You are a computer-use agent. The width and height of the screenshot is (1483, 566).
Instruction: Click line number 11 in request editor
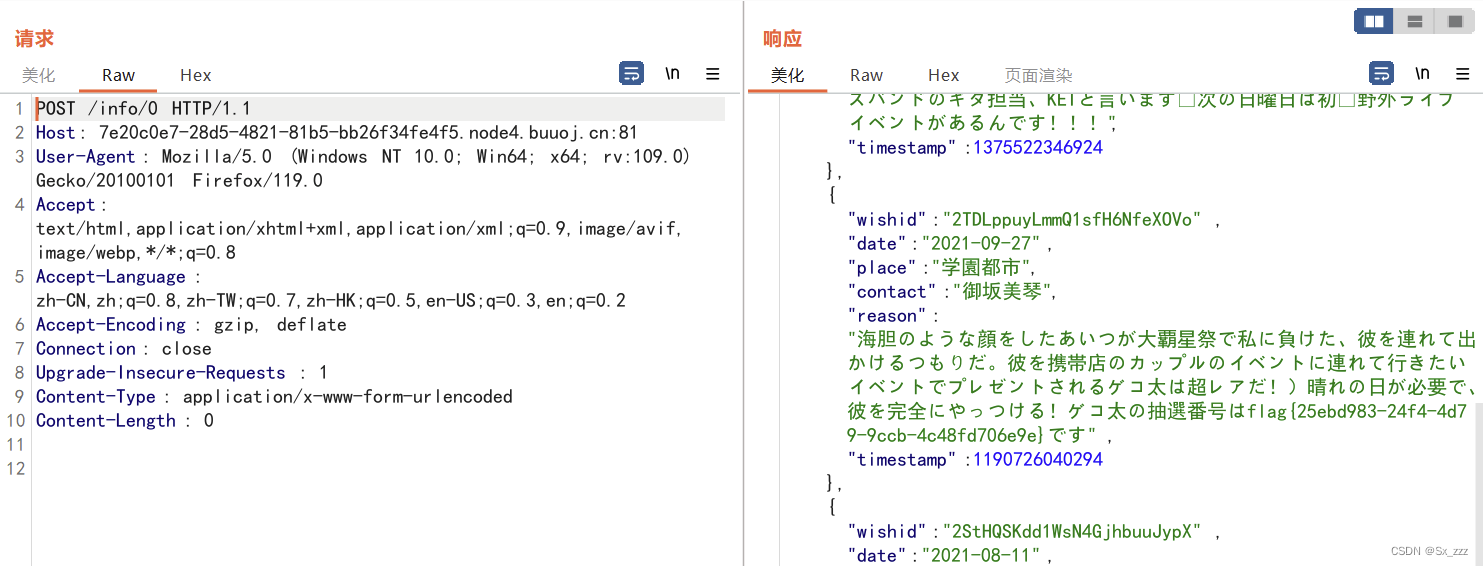tap(14, 445)
